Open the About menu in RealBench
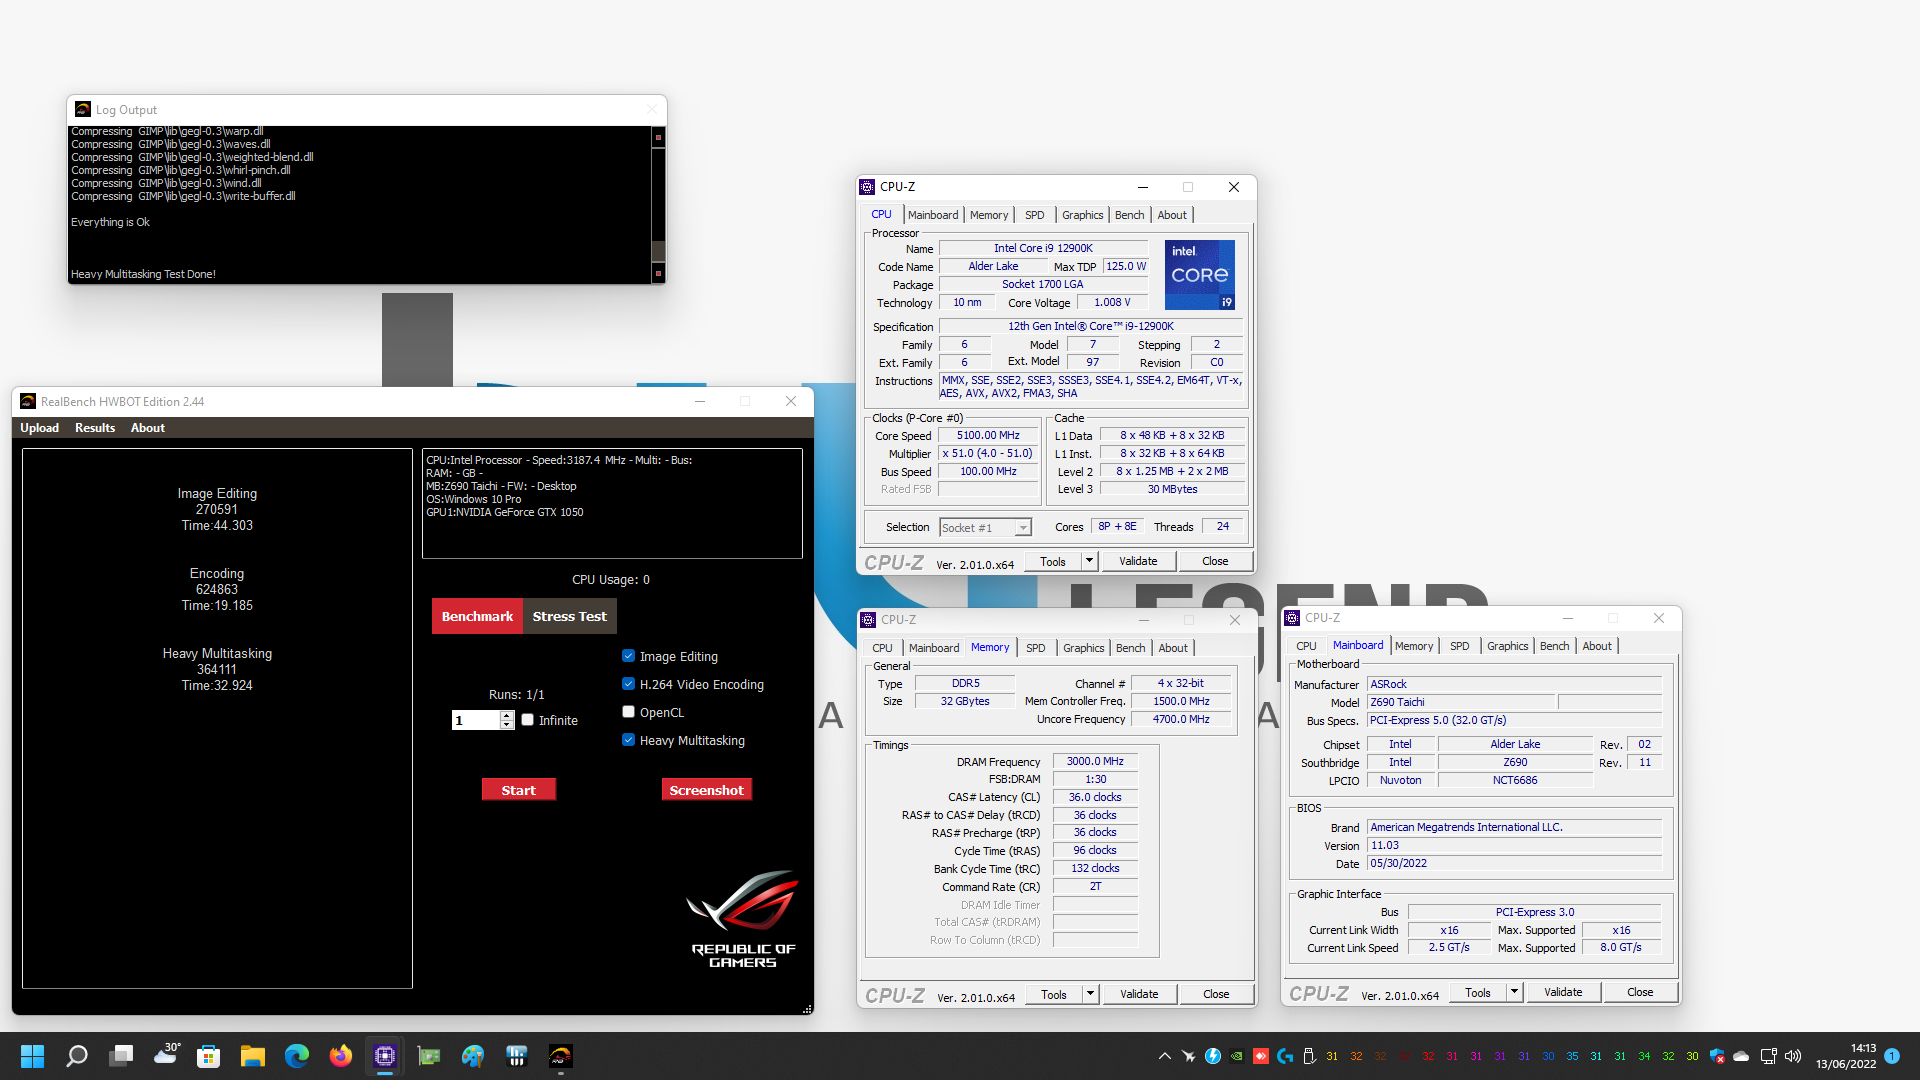 (148, 428)
